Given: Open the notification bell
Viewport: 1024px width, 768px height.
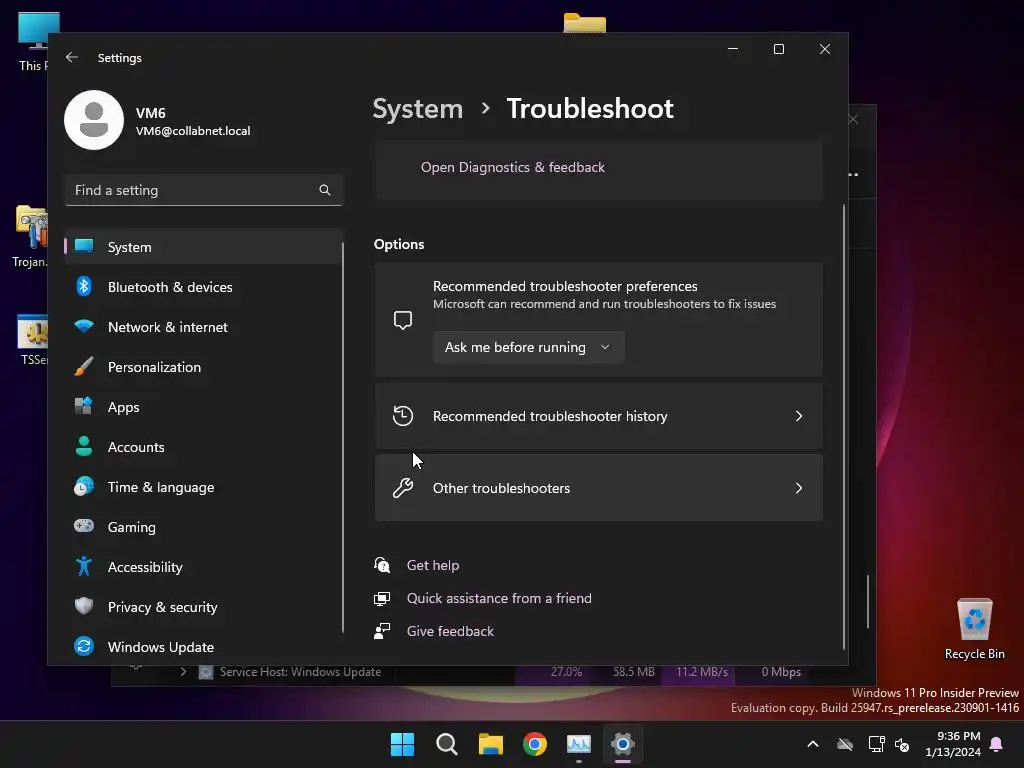Looking at the screenshot, I should (x=997, y=744).
